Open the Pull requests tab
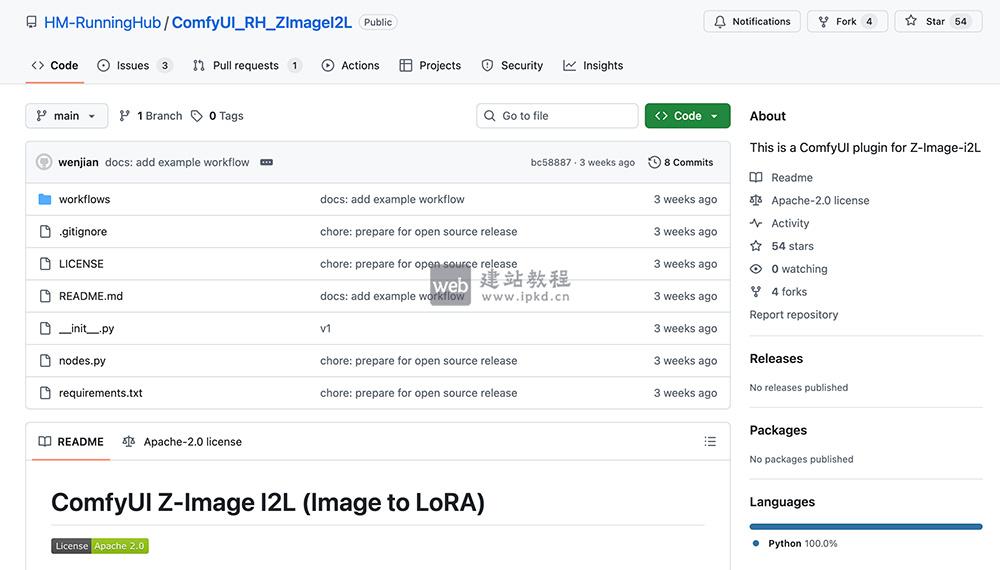The image size is (1000, 570). pos(247,65)
